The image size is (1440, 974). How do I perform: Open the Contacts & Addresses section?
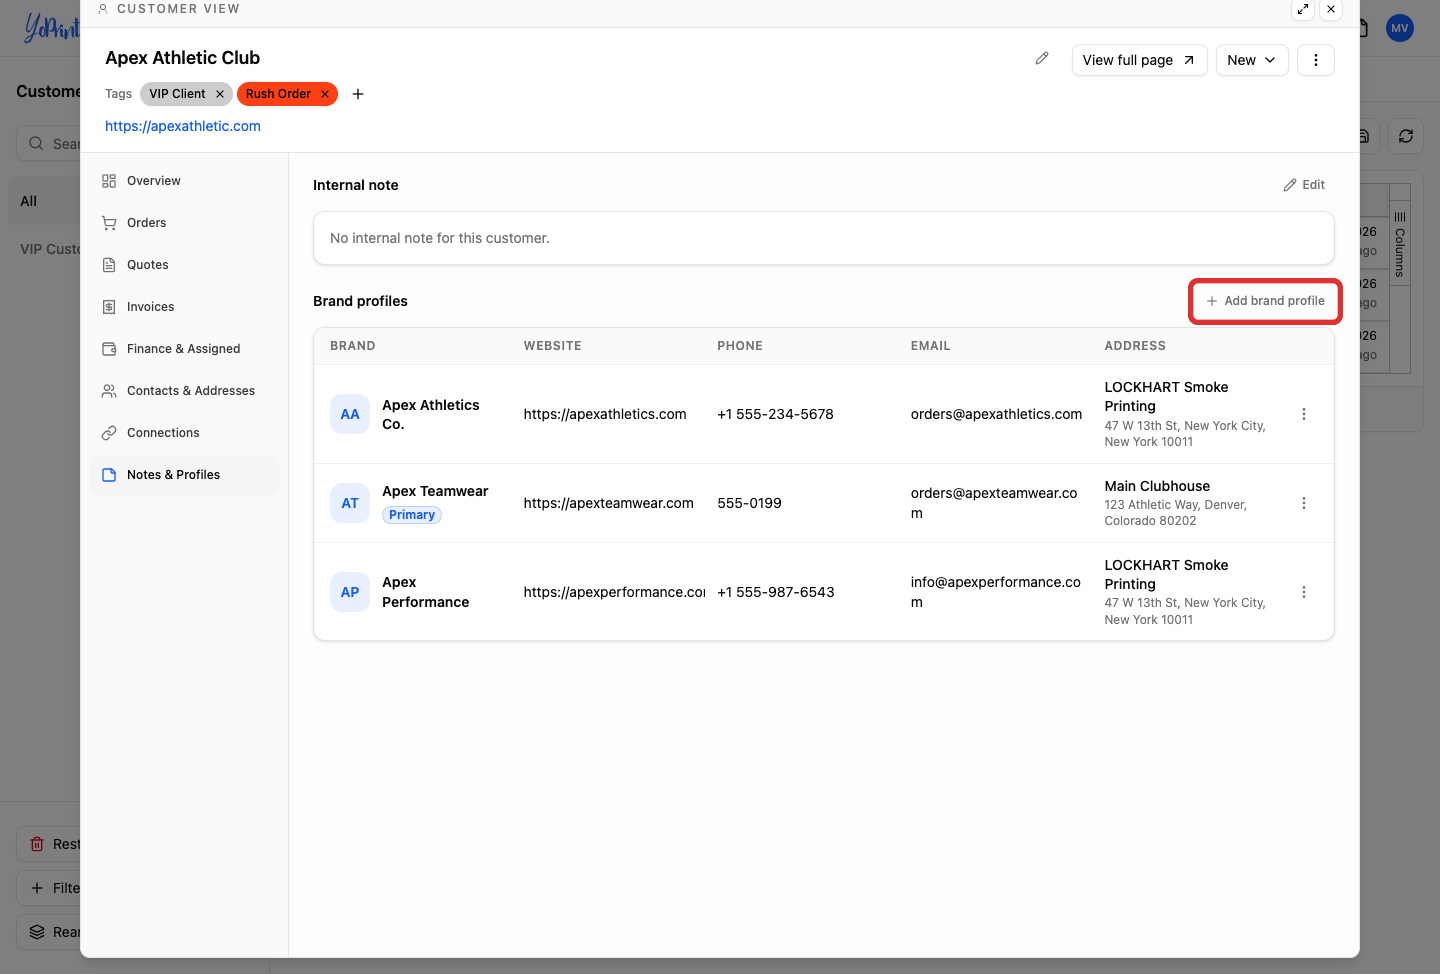coord(185,391)
